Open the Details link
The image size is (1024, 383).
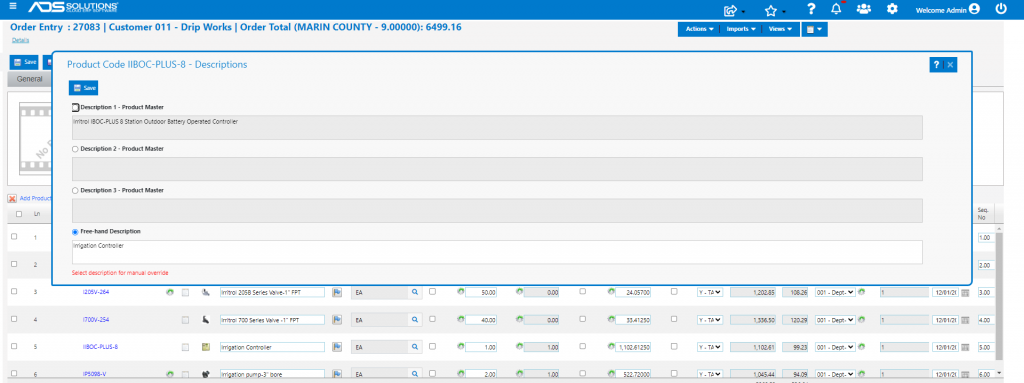tap(20, 41)
